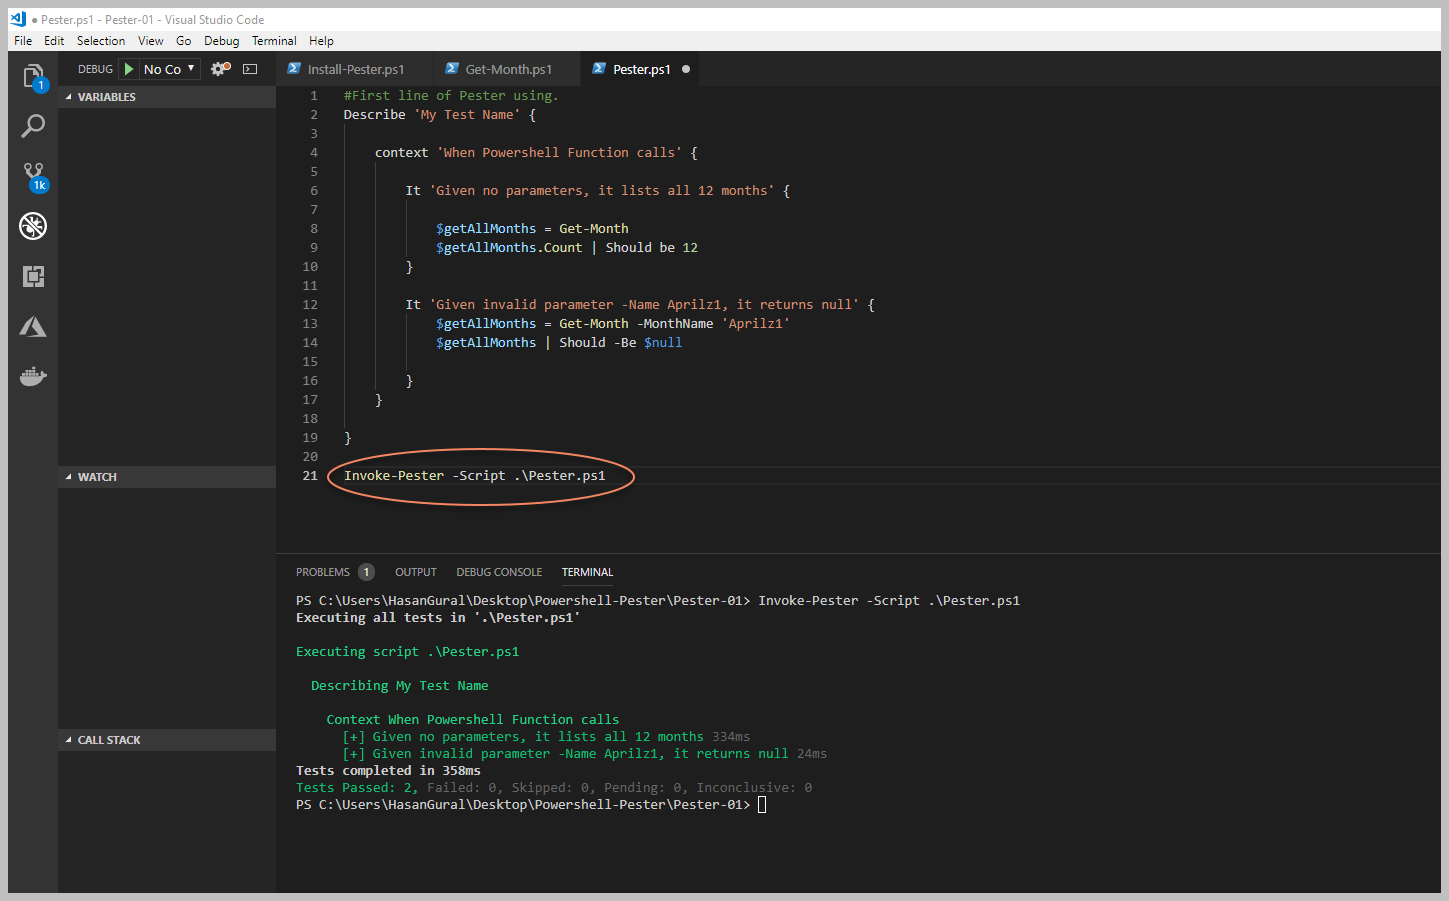
Task: Click line number 8 in gutter
Action: 313,229
